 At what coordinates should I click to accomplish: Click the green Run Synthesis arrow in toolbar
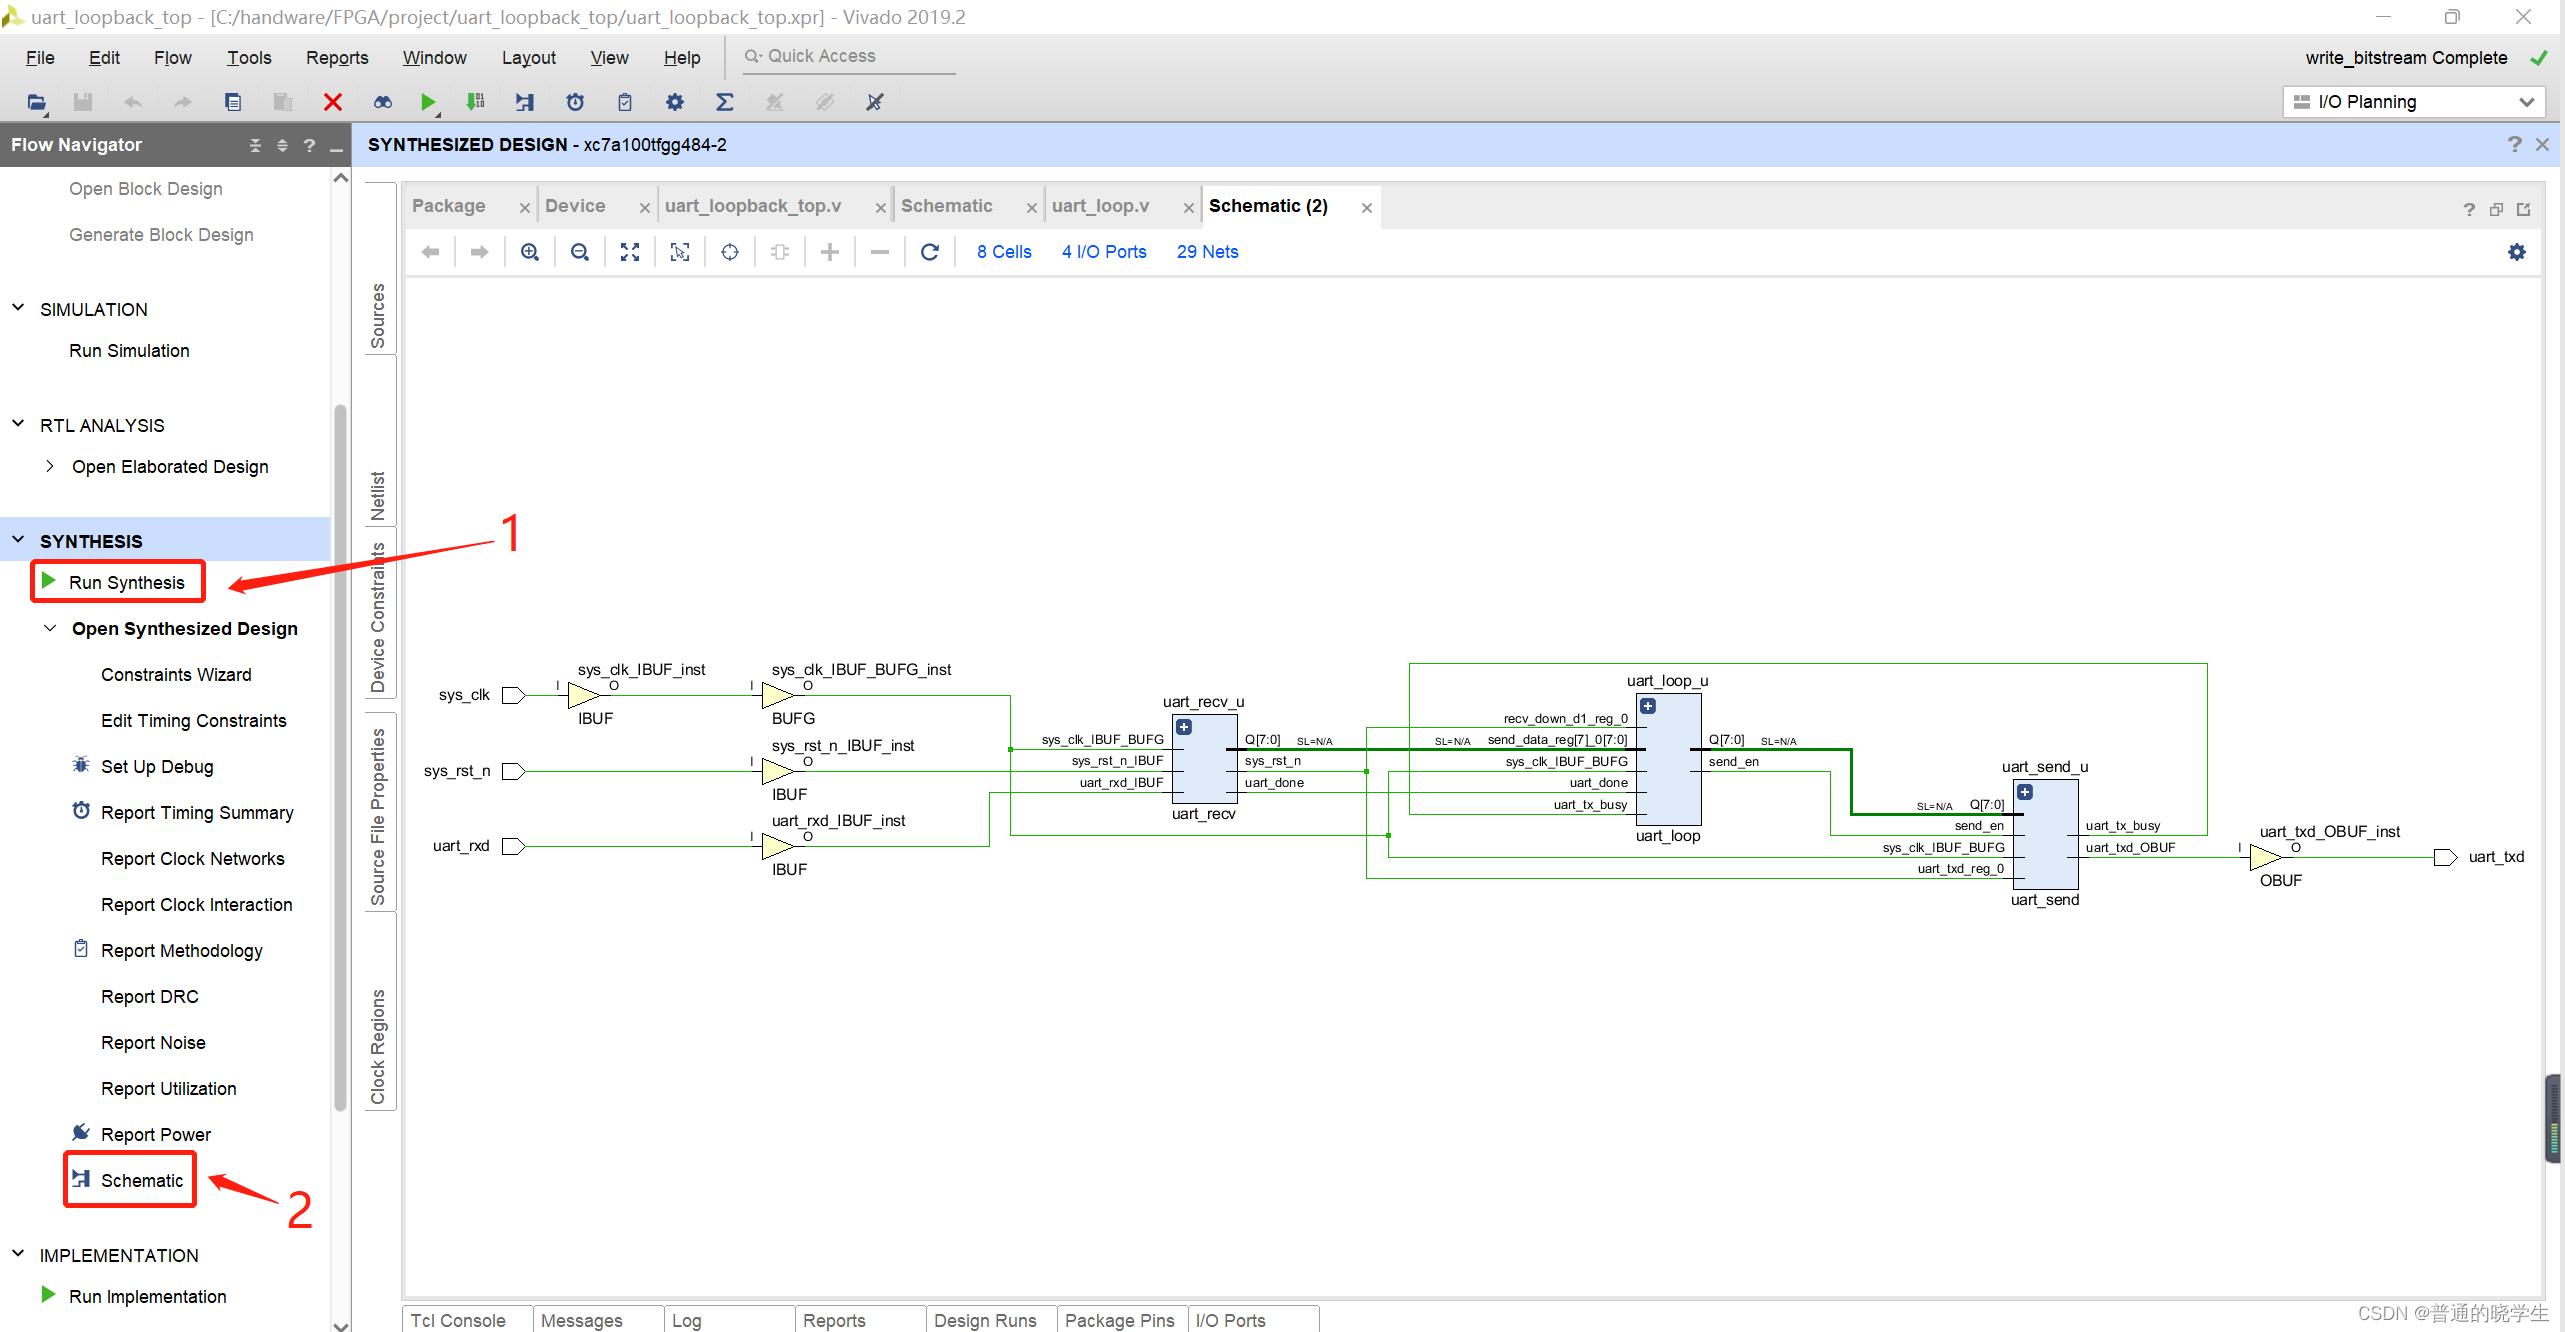click(x=428, y=102)
